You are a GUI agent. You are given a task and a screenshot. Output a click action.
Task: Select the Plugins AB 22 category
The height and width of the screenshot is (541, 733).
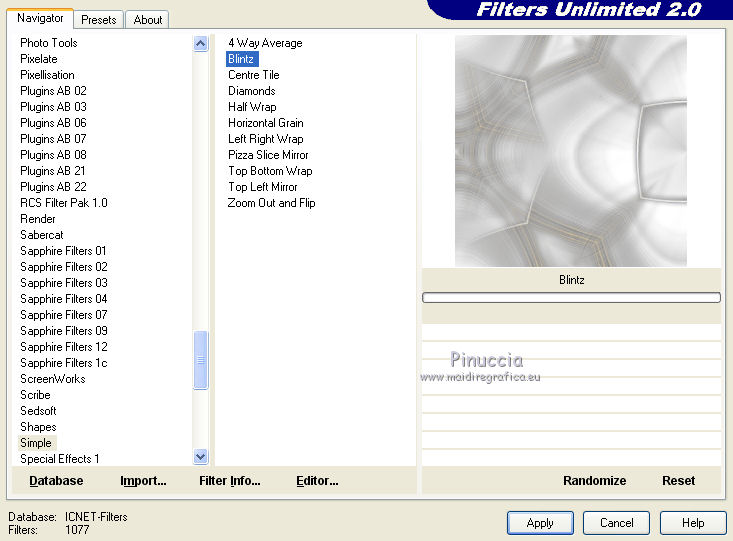point(53,187)
